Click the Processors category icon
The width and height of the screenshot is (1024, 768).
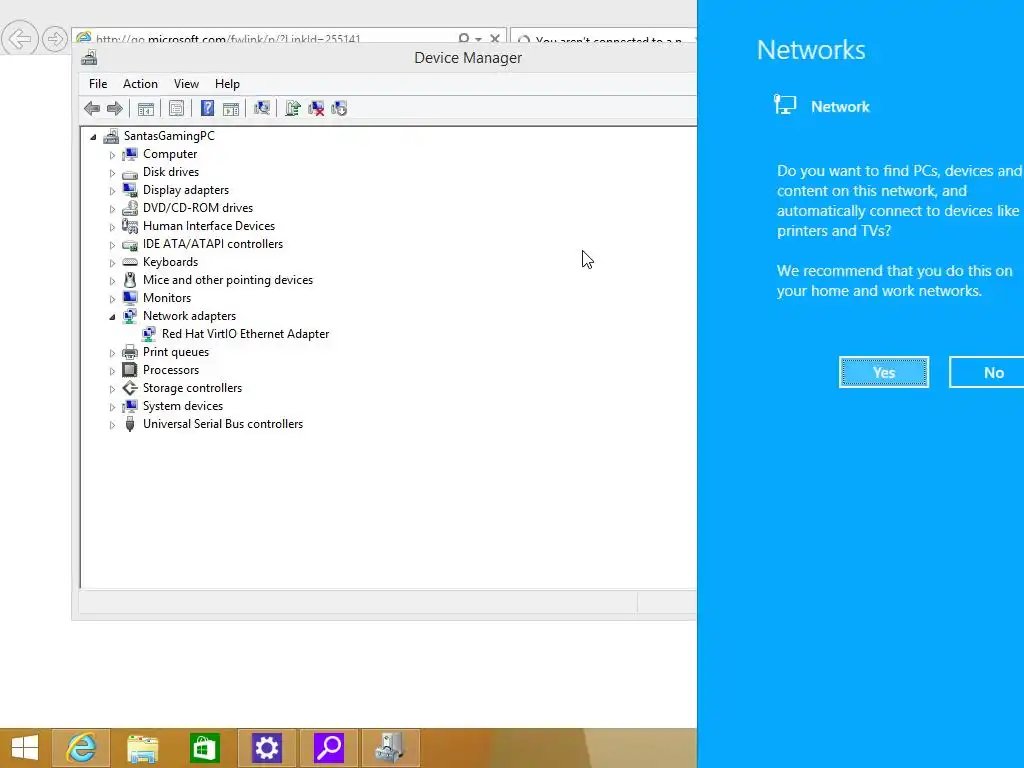130,370
